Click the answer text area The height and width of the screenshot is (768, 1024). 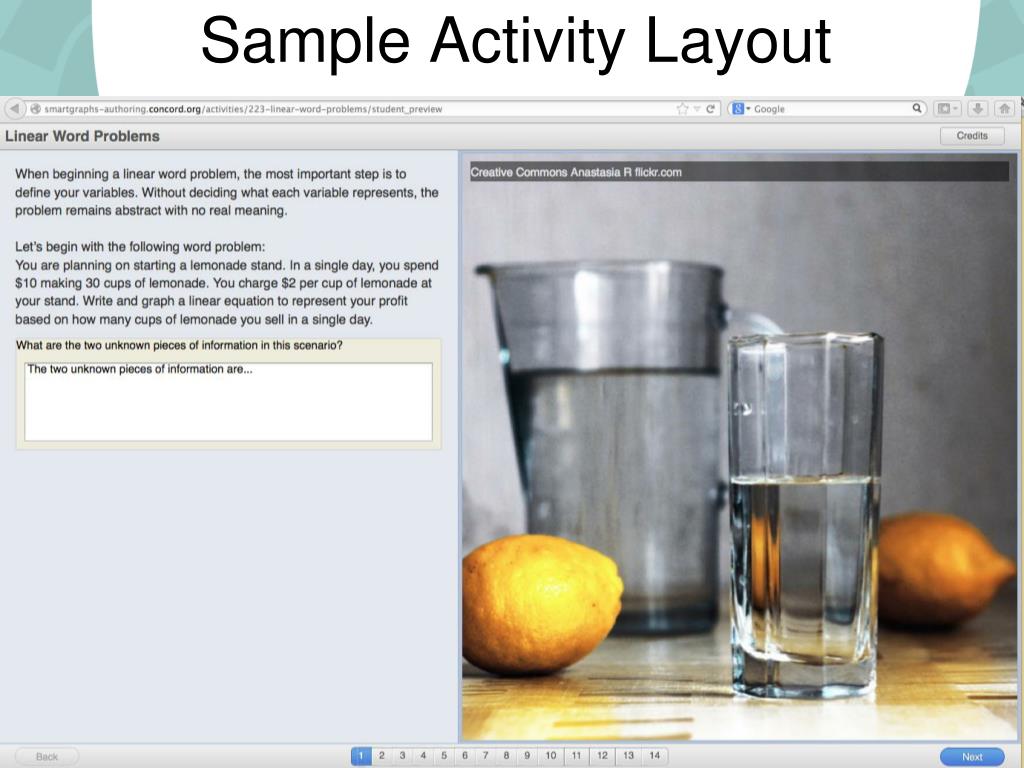coord(229,402)
